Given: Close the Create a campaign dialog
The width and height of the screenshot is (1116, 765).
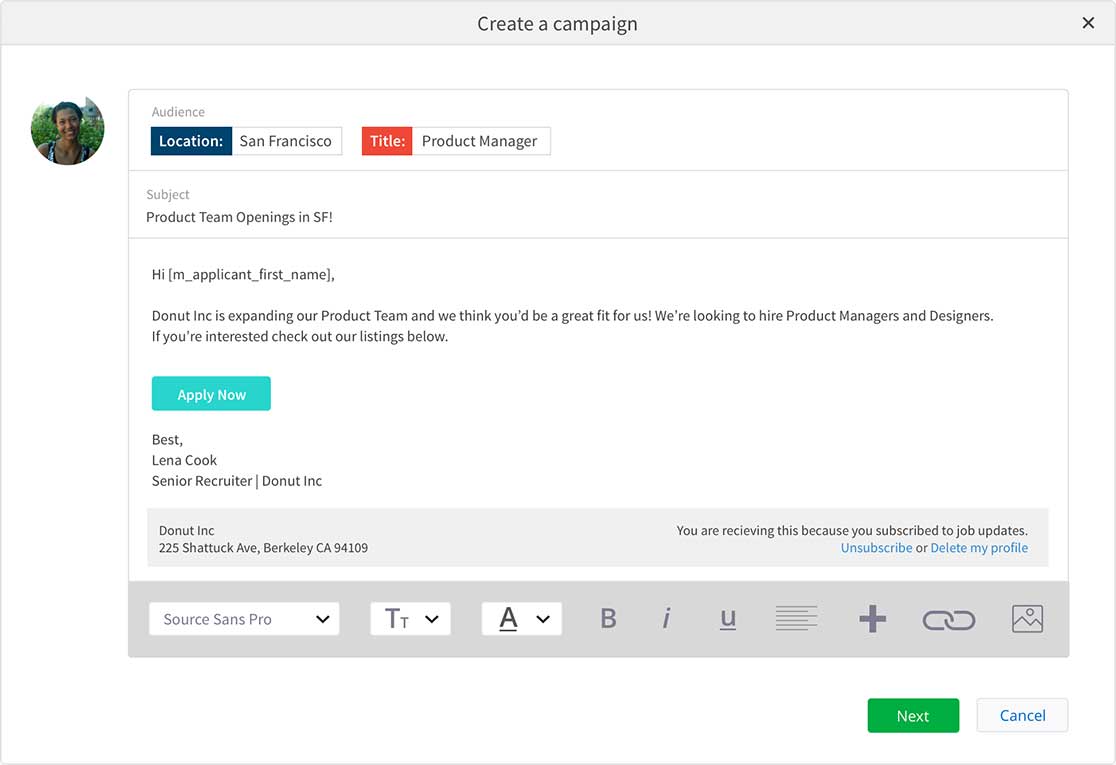Looking at the screenshot, I should (1088, 23).
